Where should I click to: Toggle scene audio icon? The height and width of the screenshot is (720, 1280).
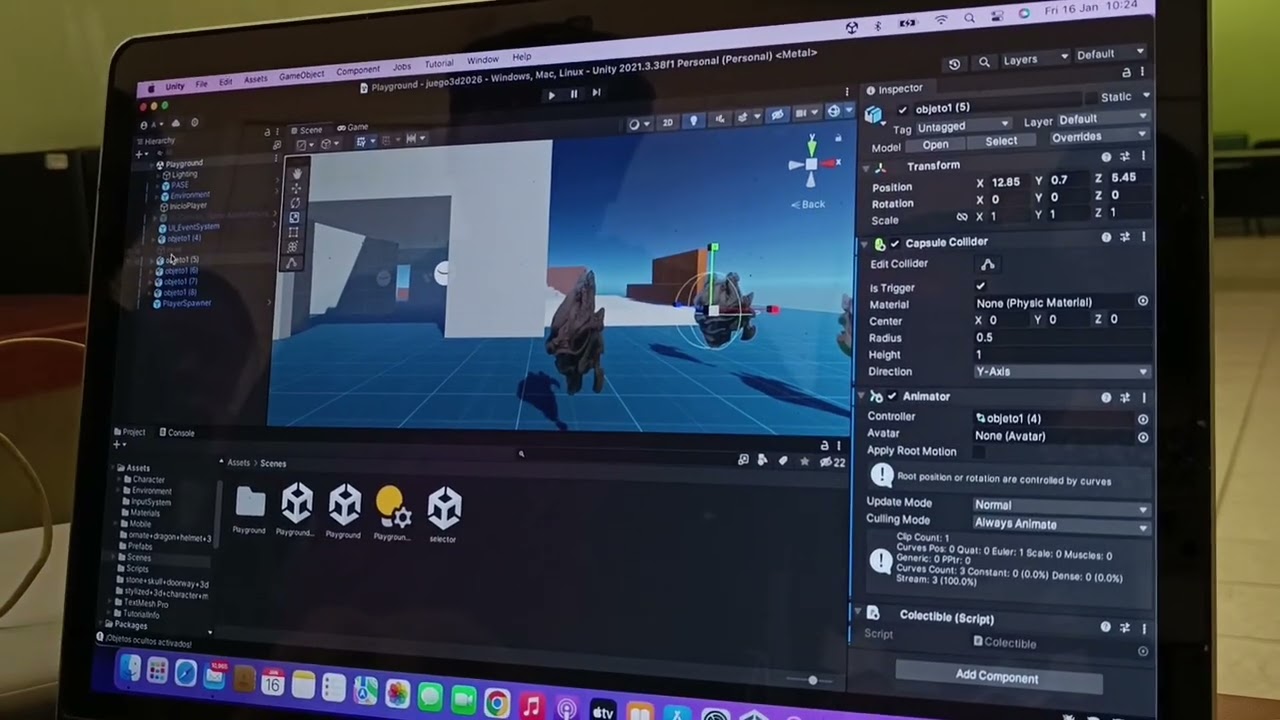720,119
